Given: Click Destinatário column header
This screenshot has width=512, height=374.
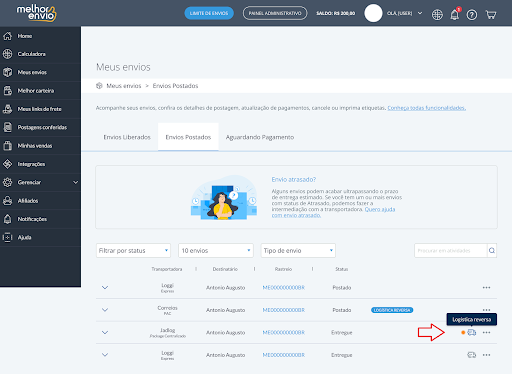Looking at the screenshot, I should [225, 269].
